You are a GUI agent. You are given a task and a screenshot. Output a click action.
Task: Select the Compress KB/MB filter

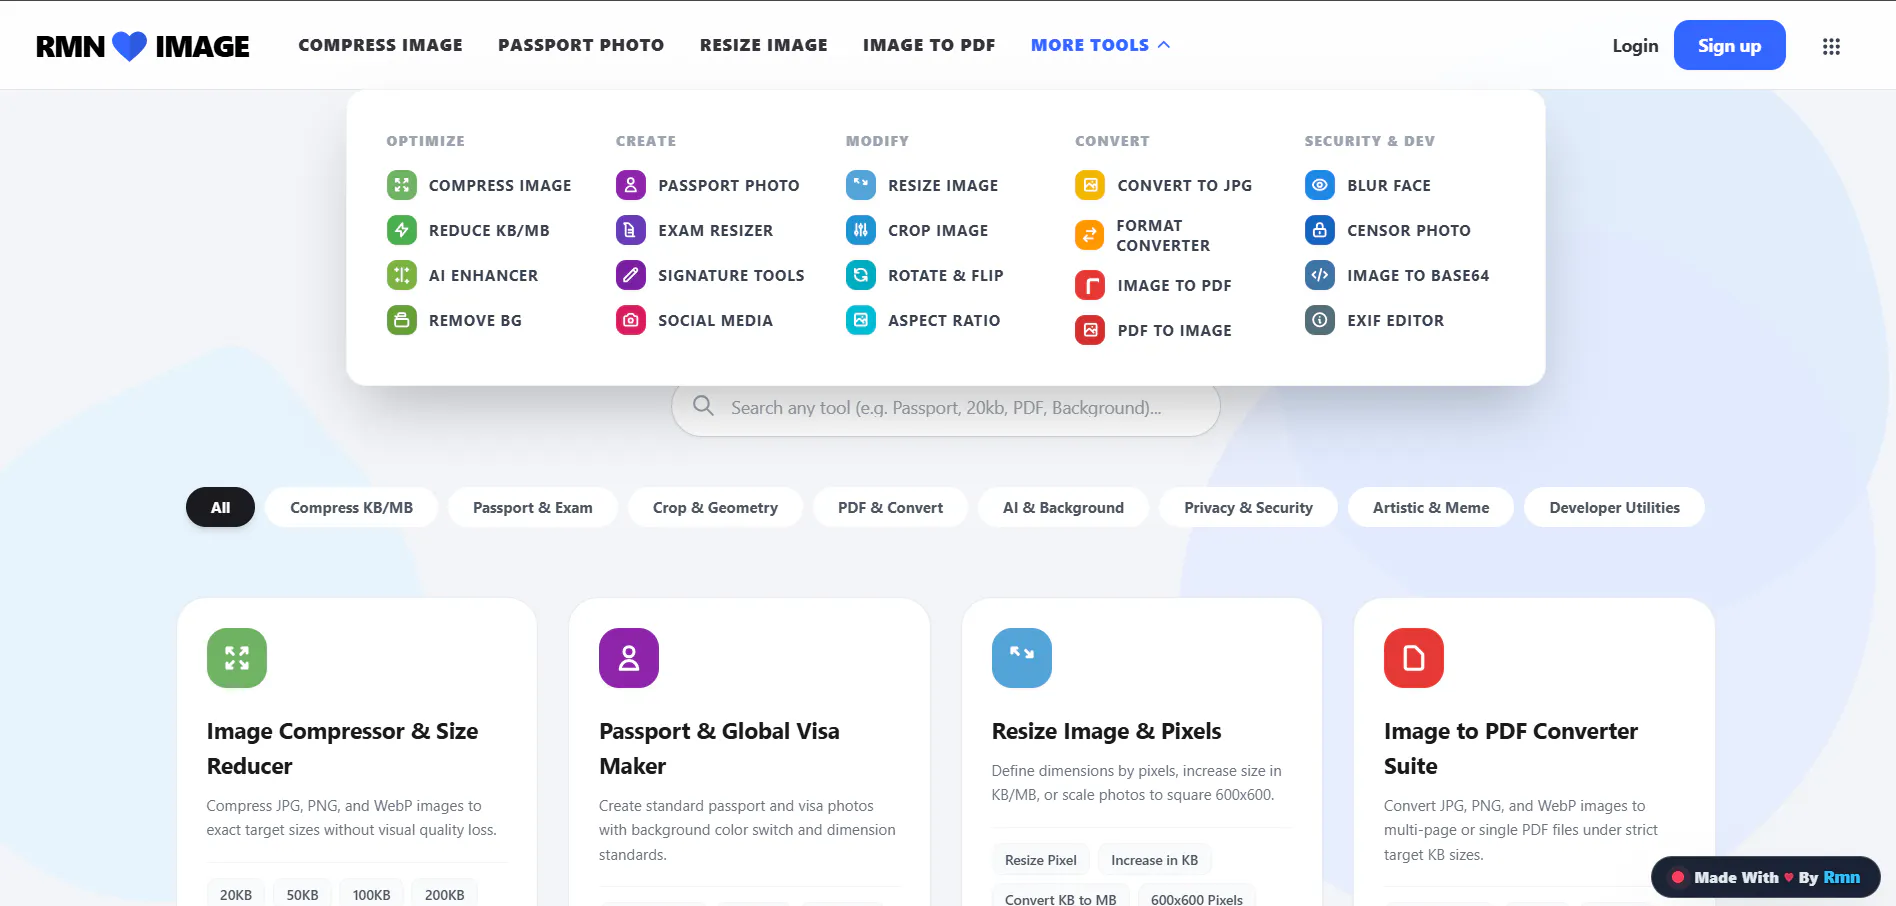pos(351,507)
